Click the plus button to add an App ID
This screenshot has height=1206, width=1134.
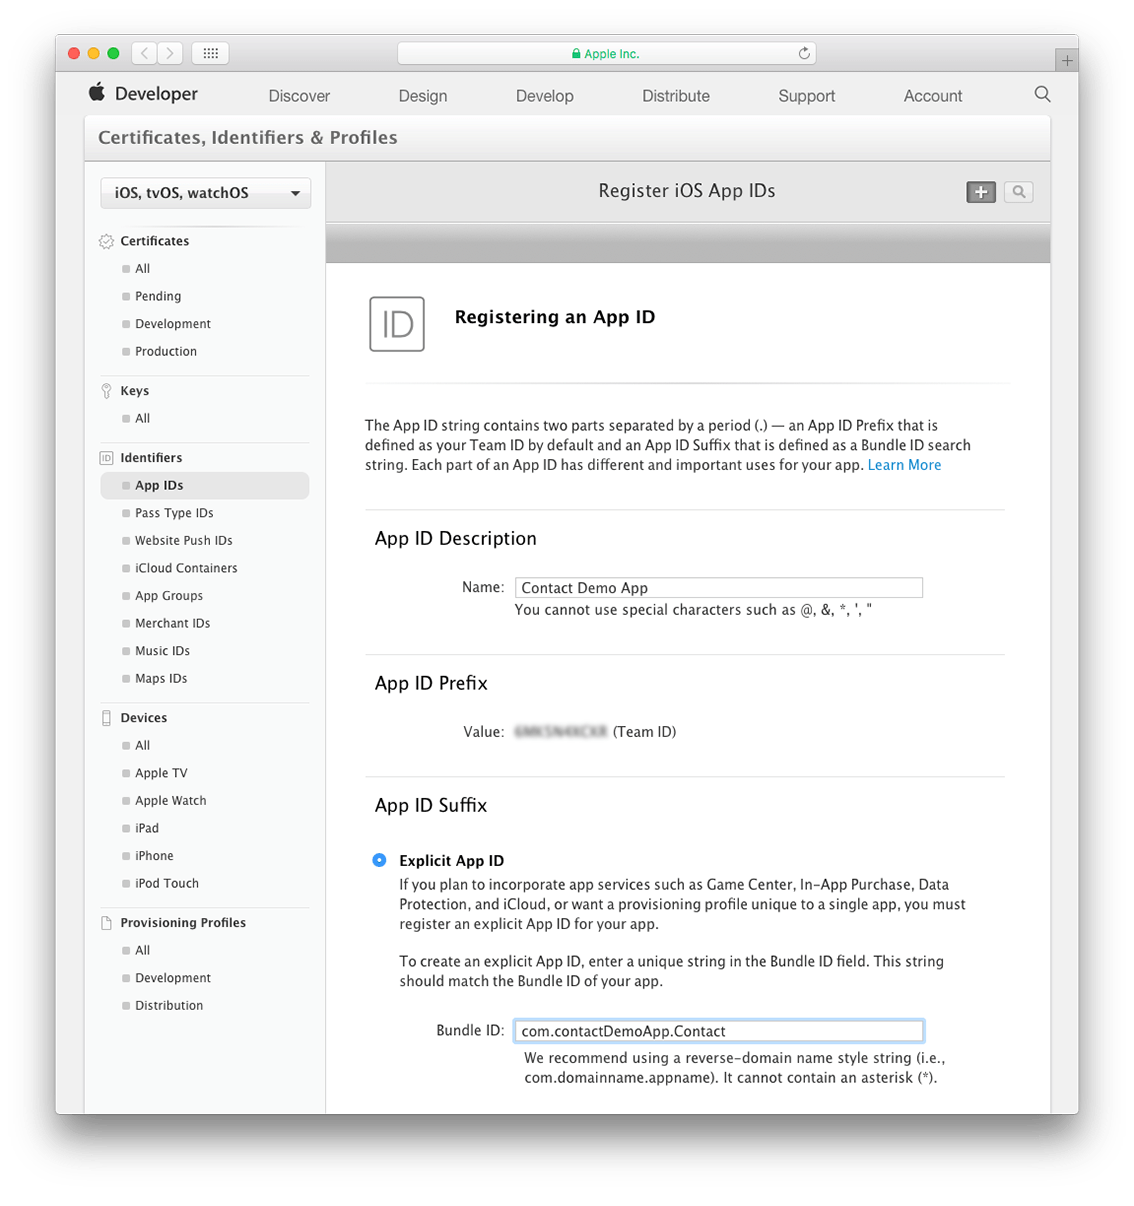981,191
